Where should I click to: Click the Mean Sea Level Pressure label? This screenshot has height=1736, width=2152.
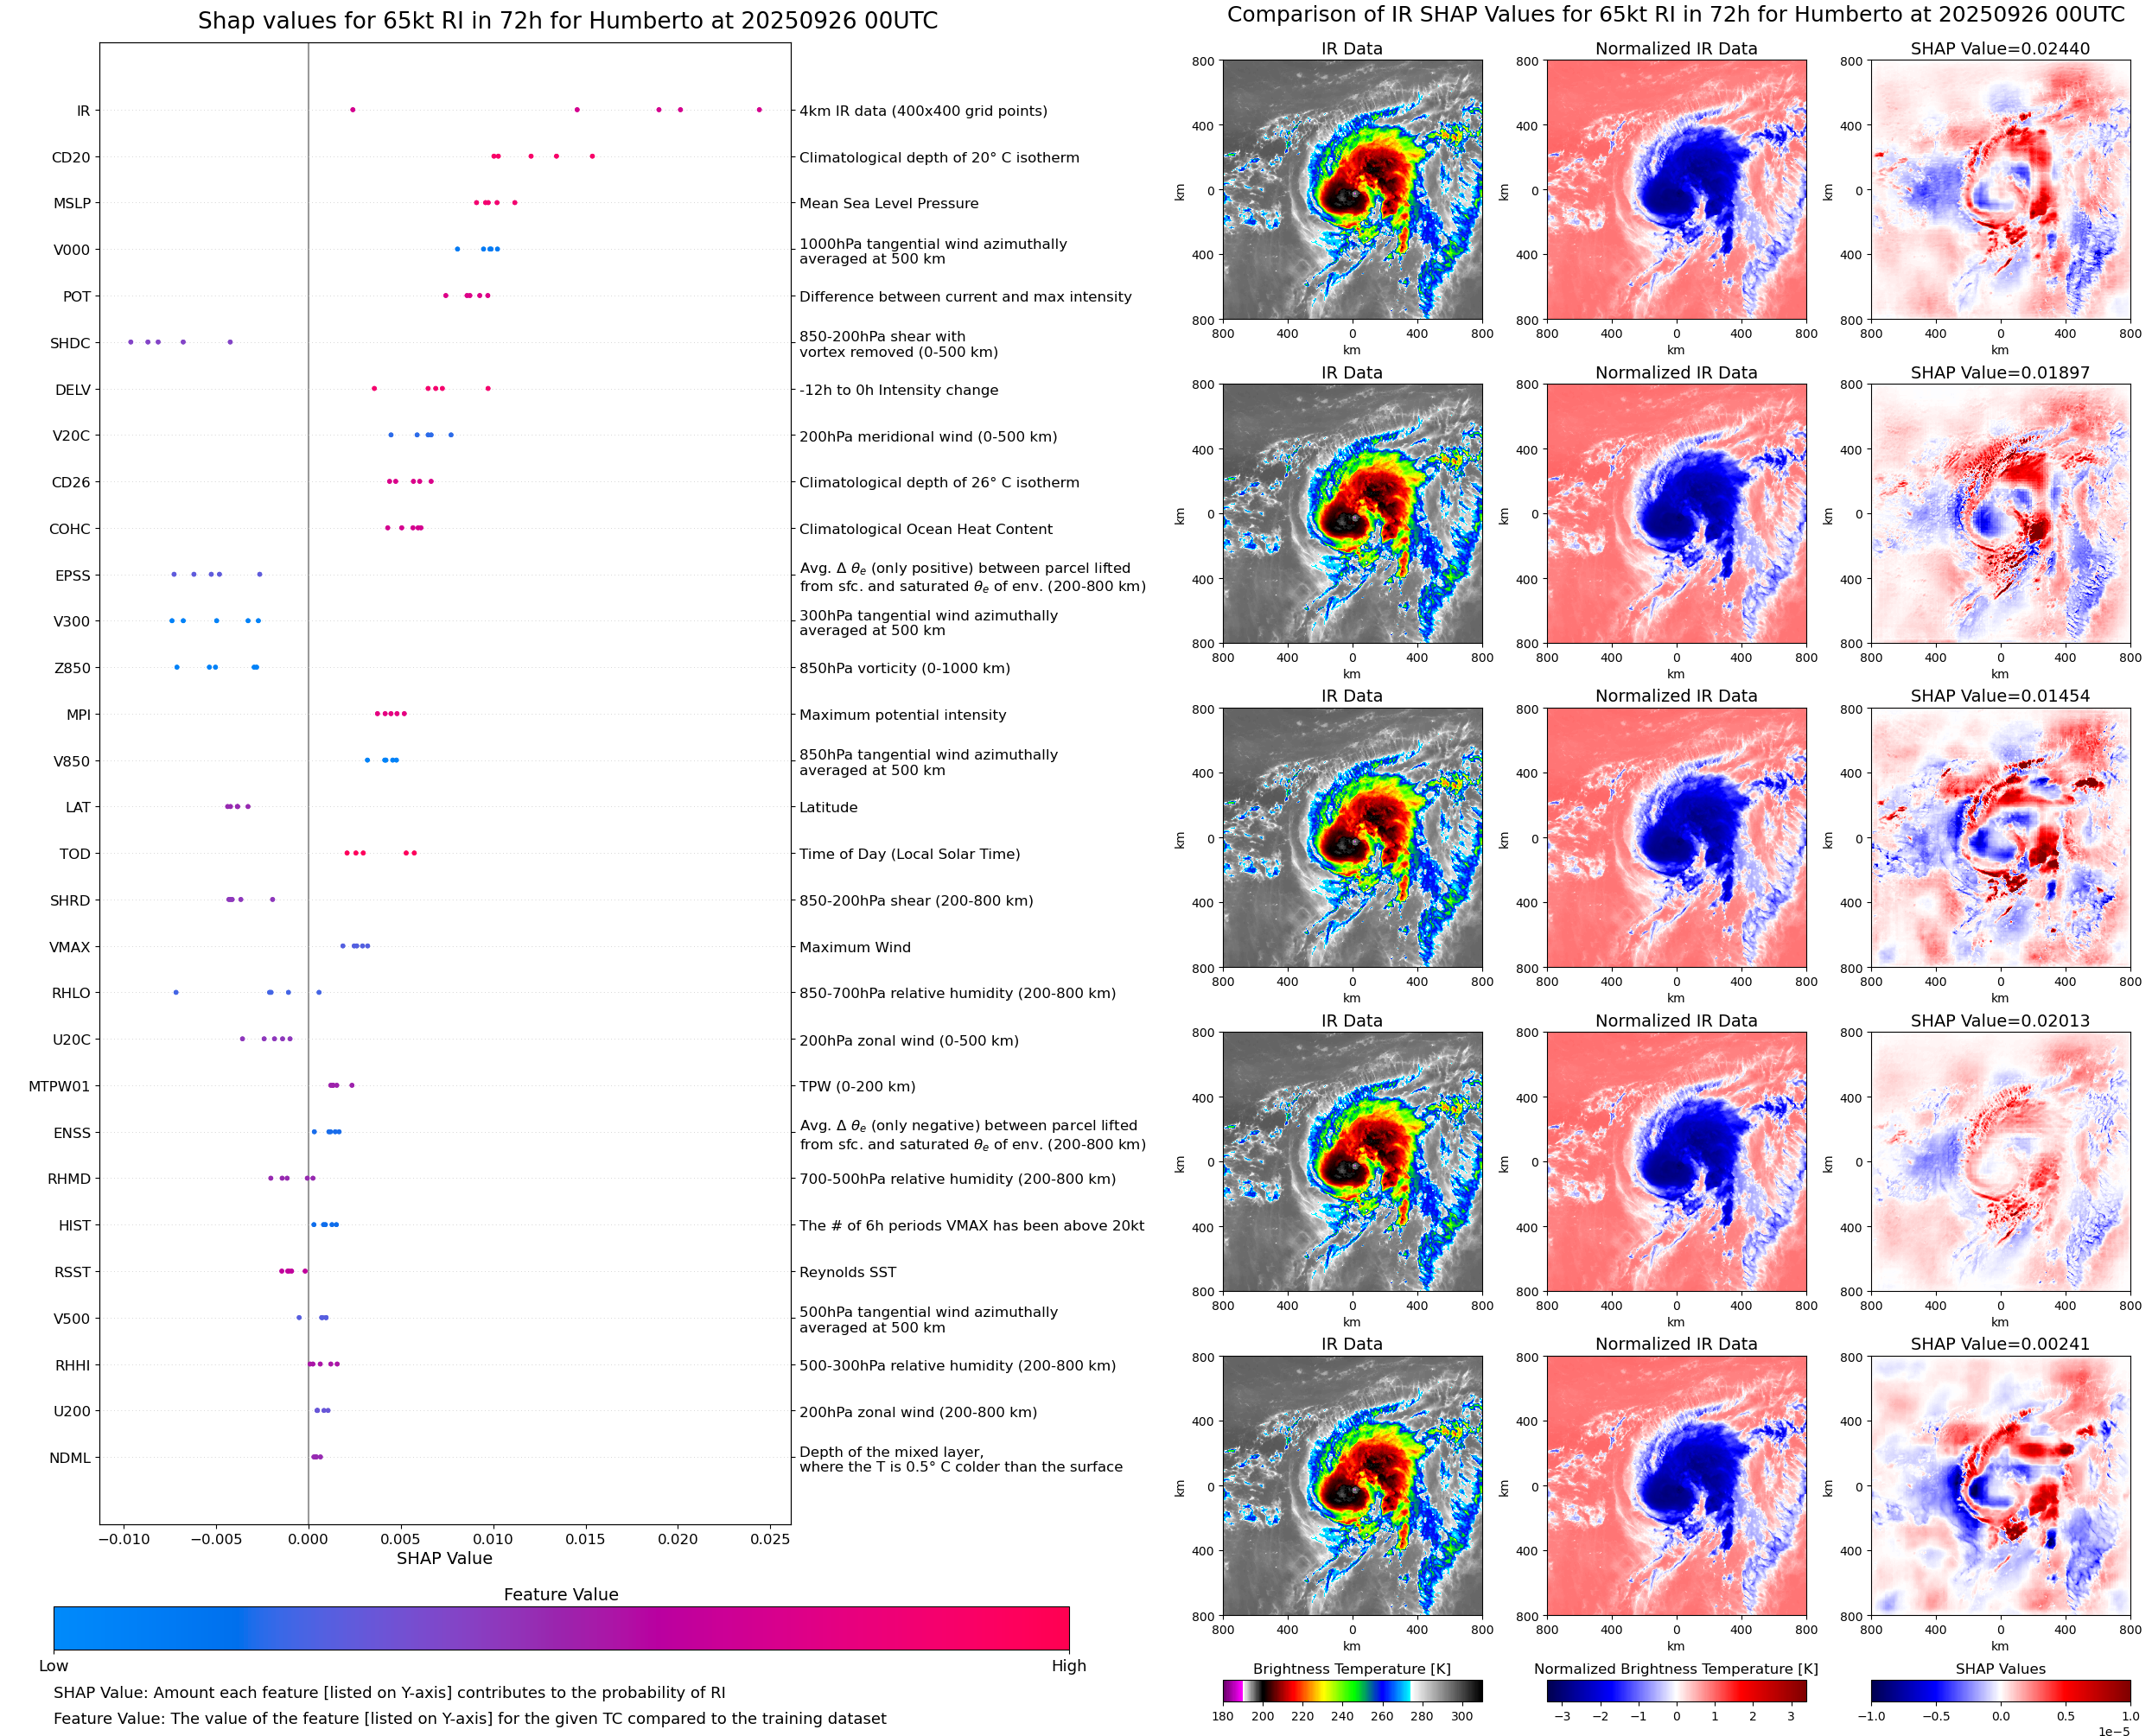pos(888,204)
